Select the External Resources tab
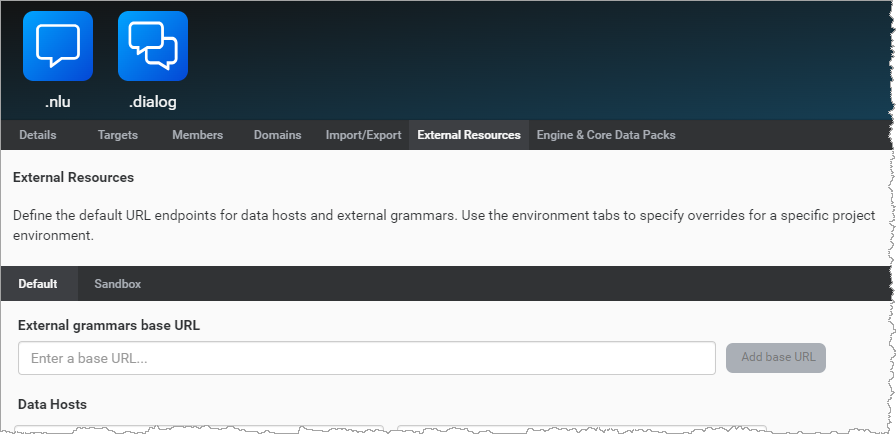Image resolution: width=896 pixels, height=434 pixels. [469, 135]
